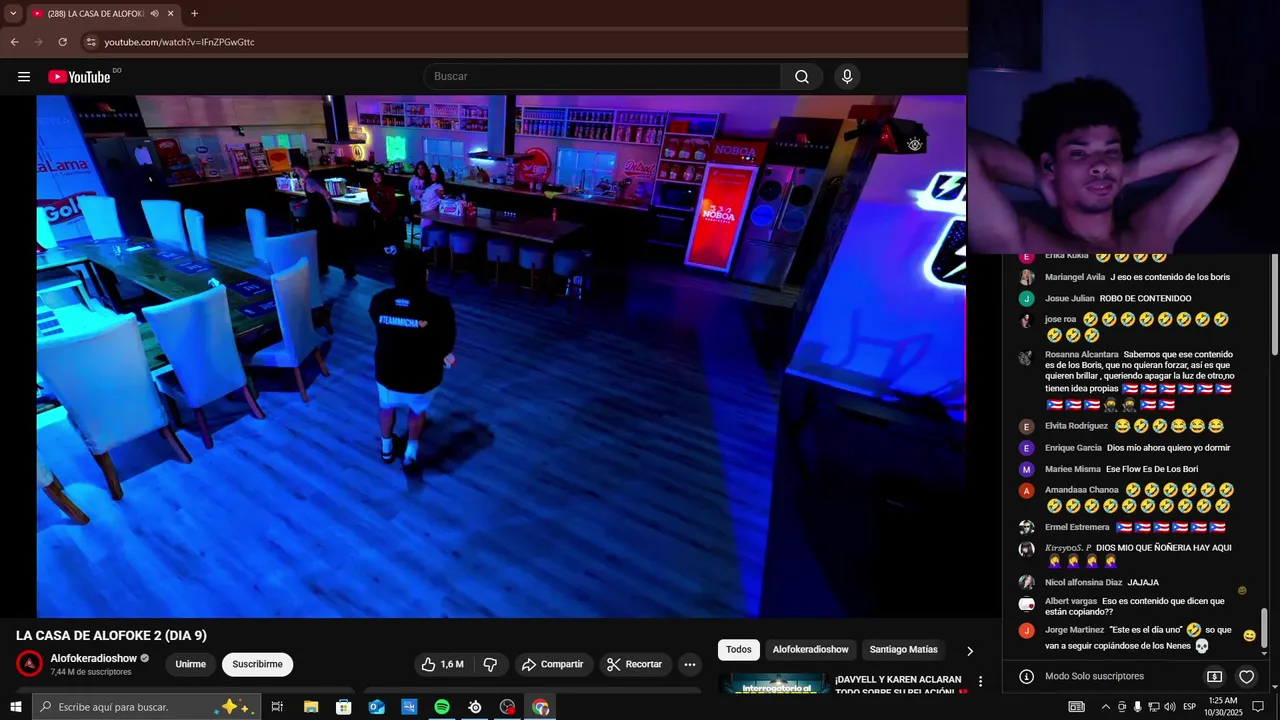Viewport: 1280px width, 720px height.
Task: Open the Super Chat dollar icon
Action: [x=1215, y=677]
